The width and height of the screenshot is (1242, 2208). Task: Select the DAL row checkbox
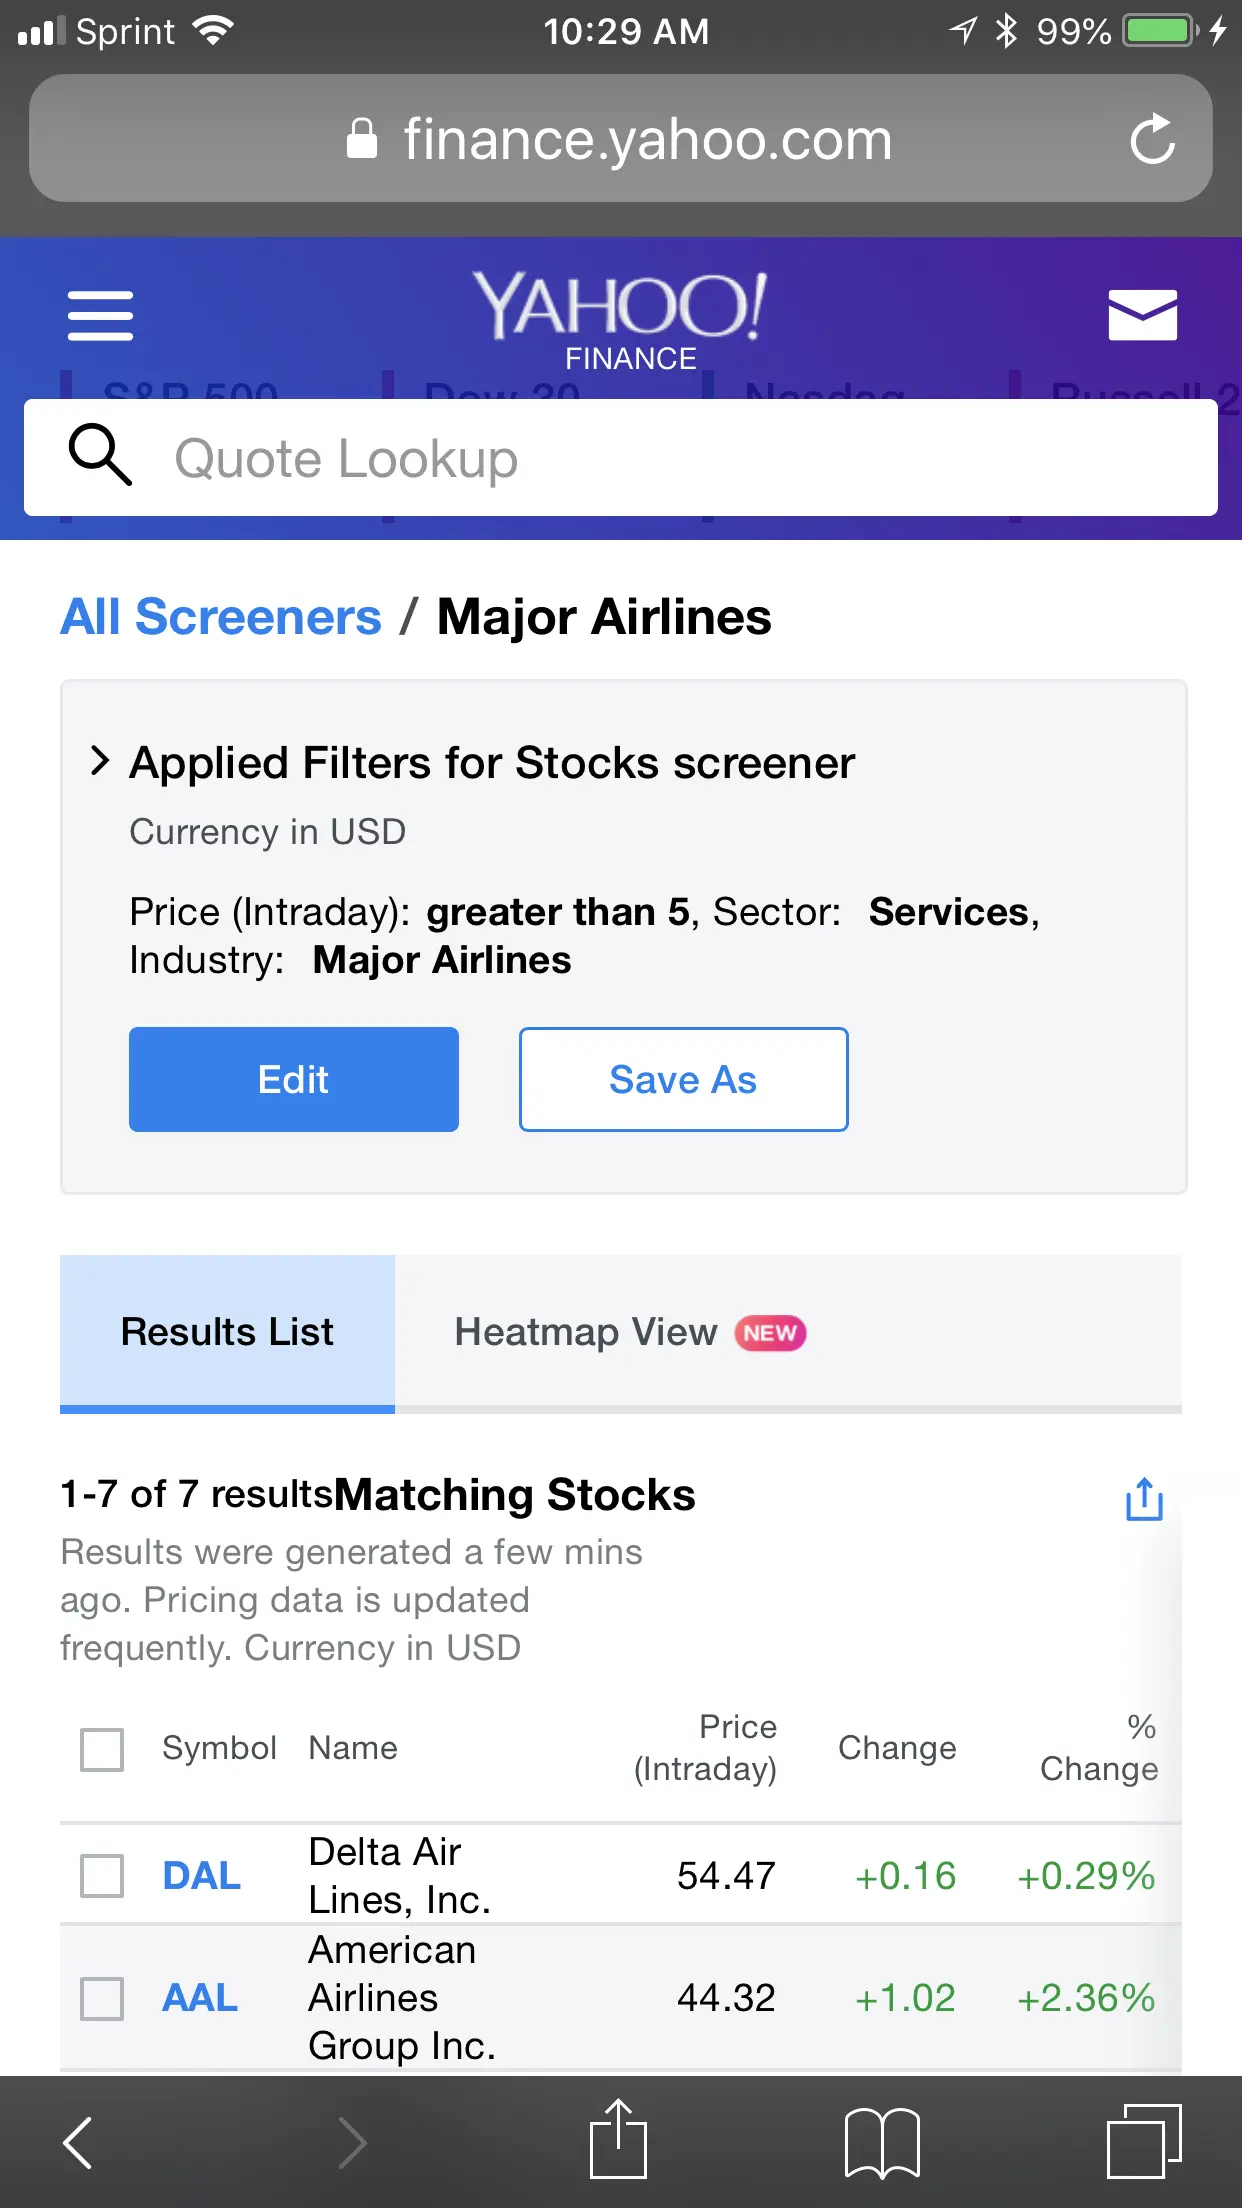point(102,1876)
